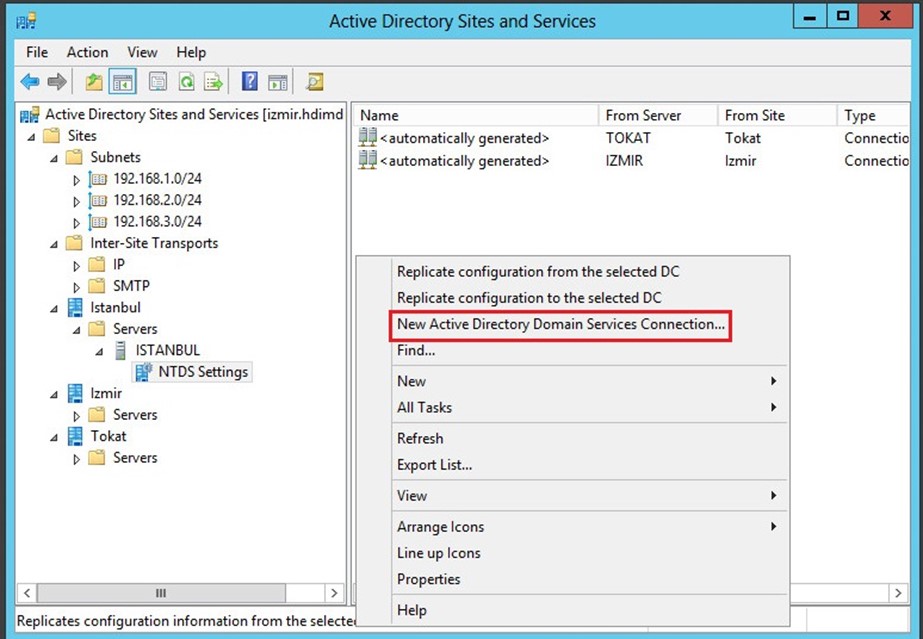Click the Istanbul site building icon
The width and height of the screenshot is (923, 639).
pyautogui.click(x=75, y=307)
